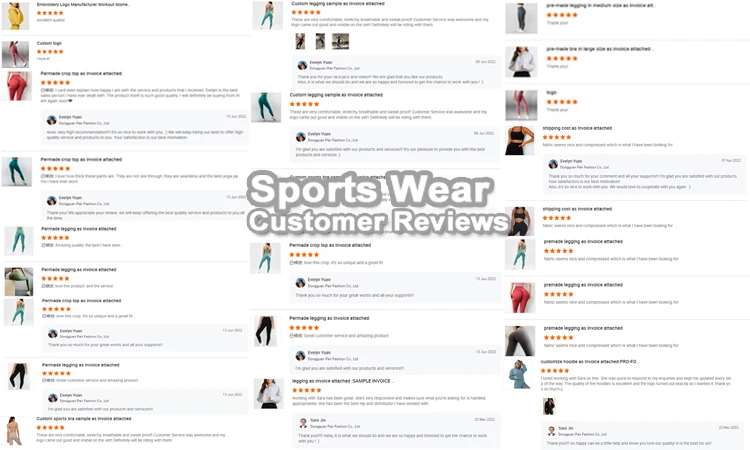Open the Custom logo review title
This screenshot has height=450, width=750.
pos(49,43)
